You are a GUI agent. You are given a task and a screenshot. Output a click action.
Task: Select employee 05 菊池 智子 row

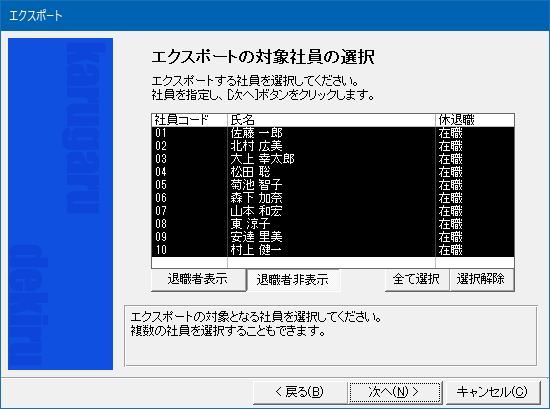[333, 185]
